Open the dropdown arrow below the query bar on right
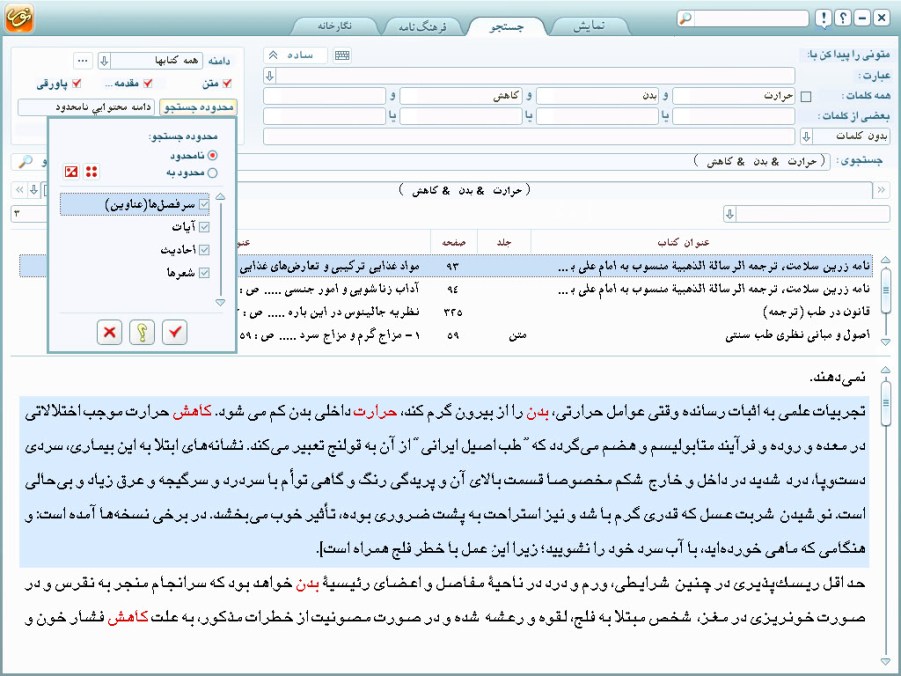 (730, 214)
